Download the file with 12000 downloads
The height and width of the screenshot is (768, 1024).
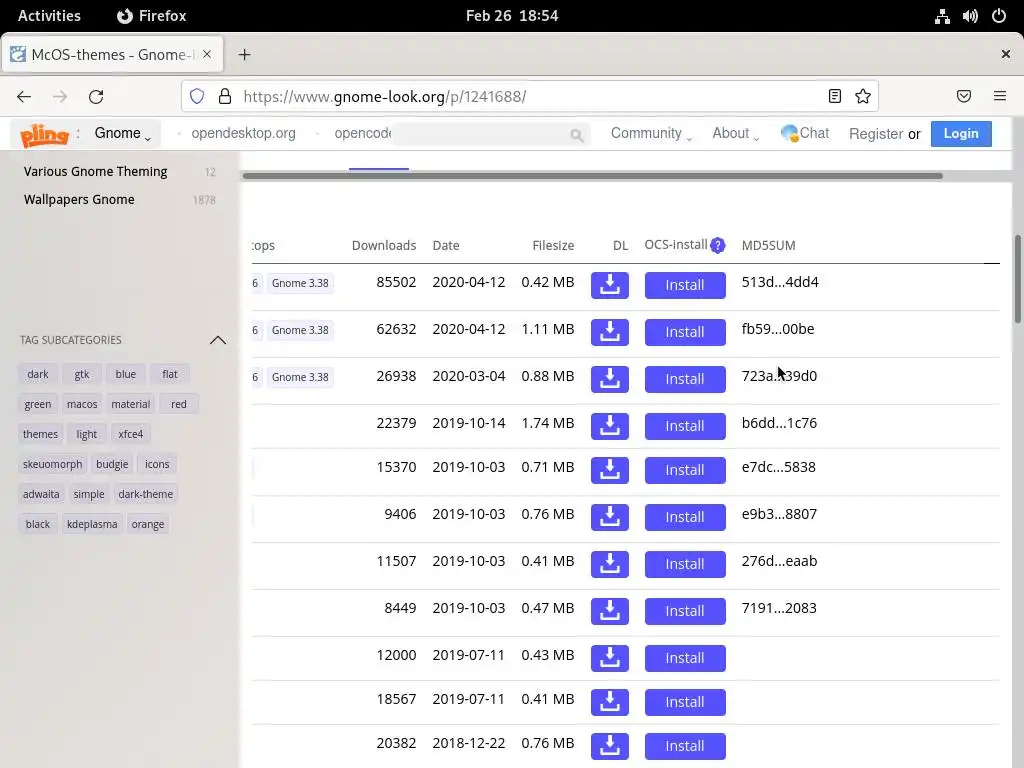pyautogui.click(x=609, y=658)
